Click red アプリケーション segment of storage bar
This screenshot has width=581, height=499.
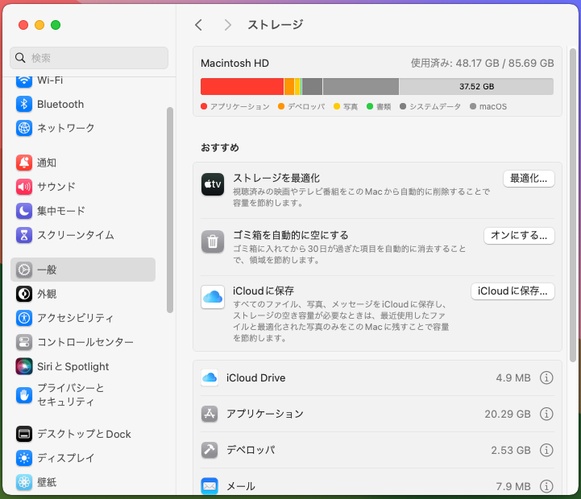coord(242,86)
